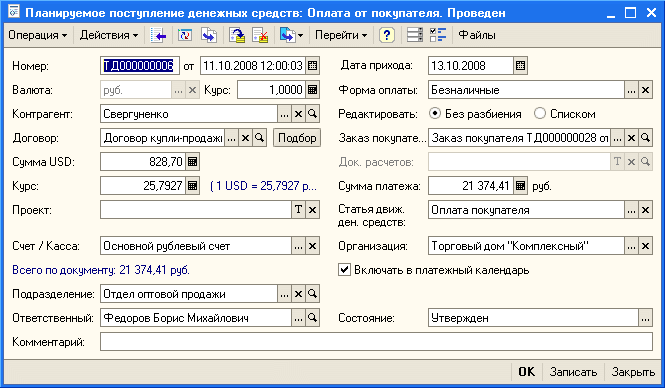Click the categories checklist toolbar icon

[438, 35]
